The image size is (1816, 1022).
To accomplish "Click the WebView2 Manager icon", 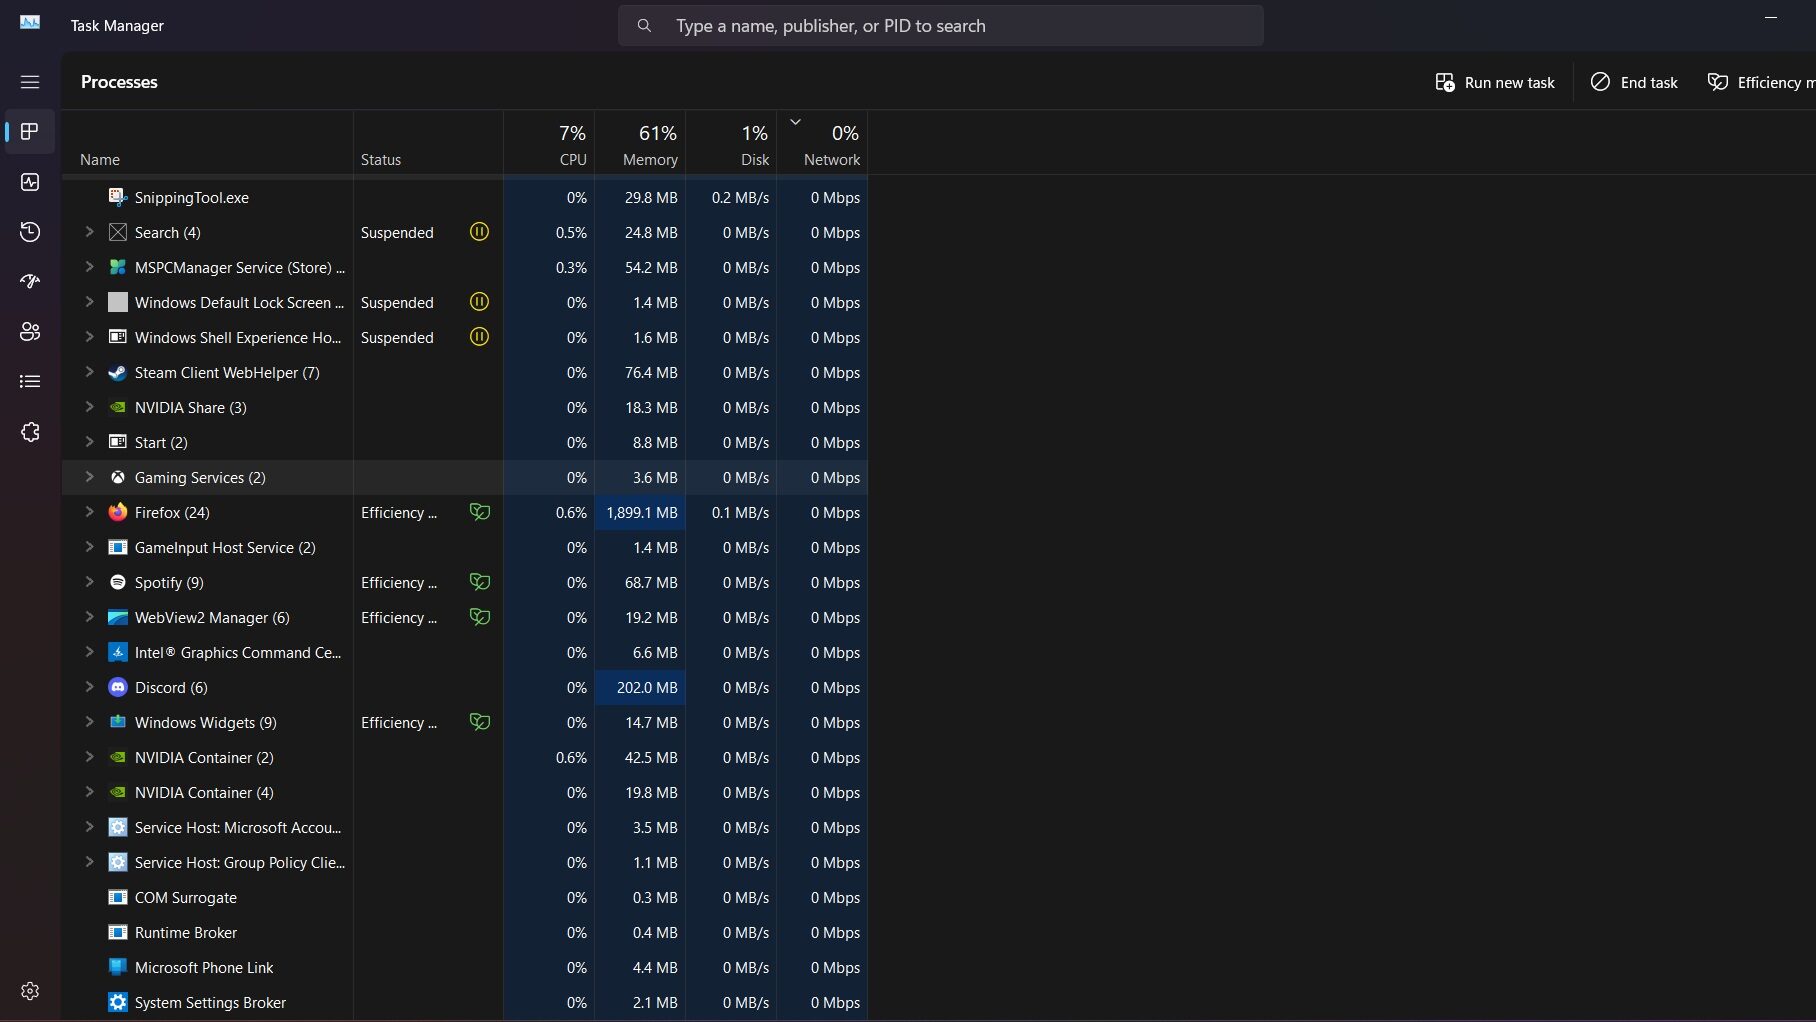I will click(x=118, y=617).
